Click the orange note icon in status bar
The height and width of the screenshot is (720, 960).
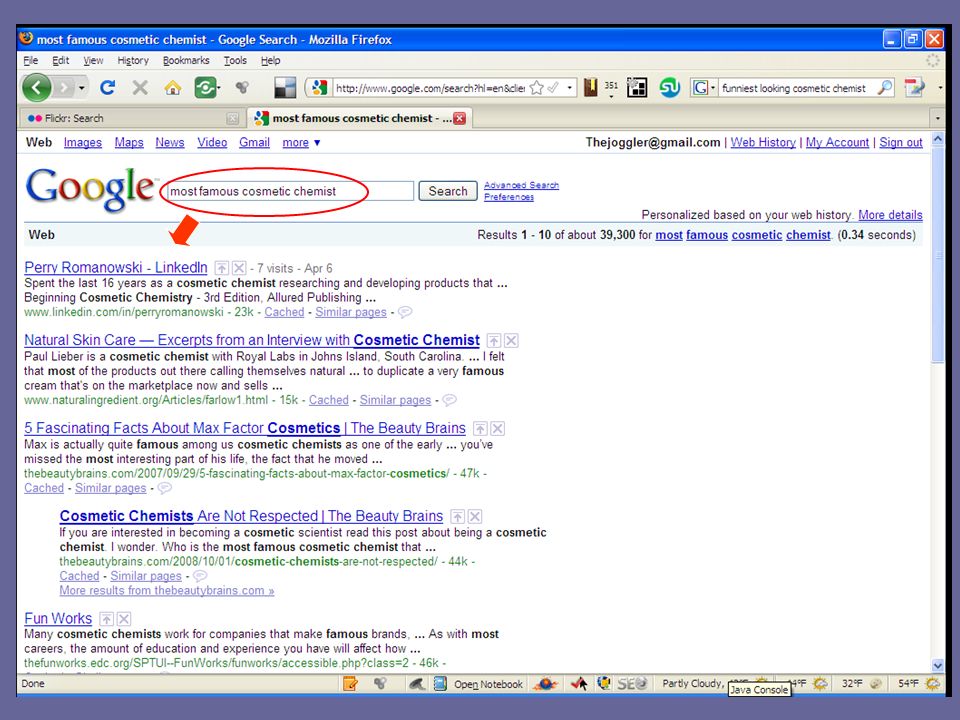coord(350,684)
